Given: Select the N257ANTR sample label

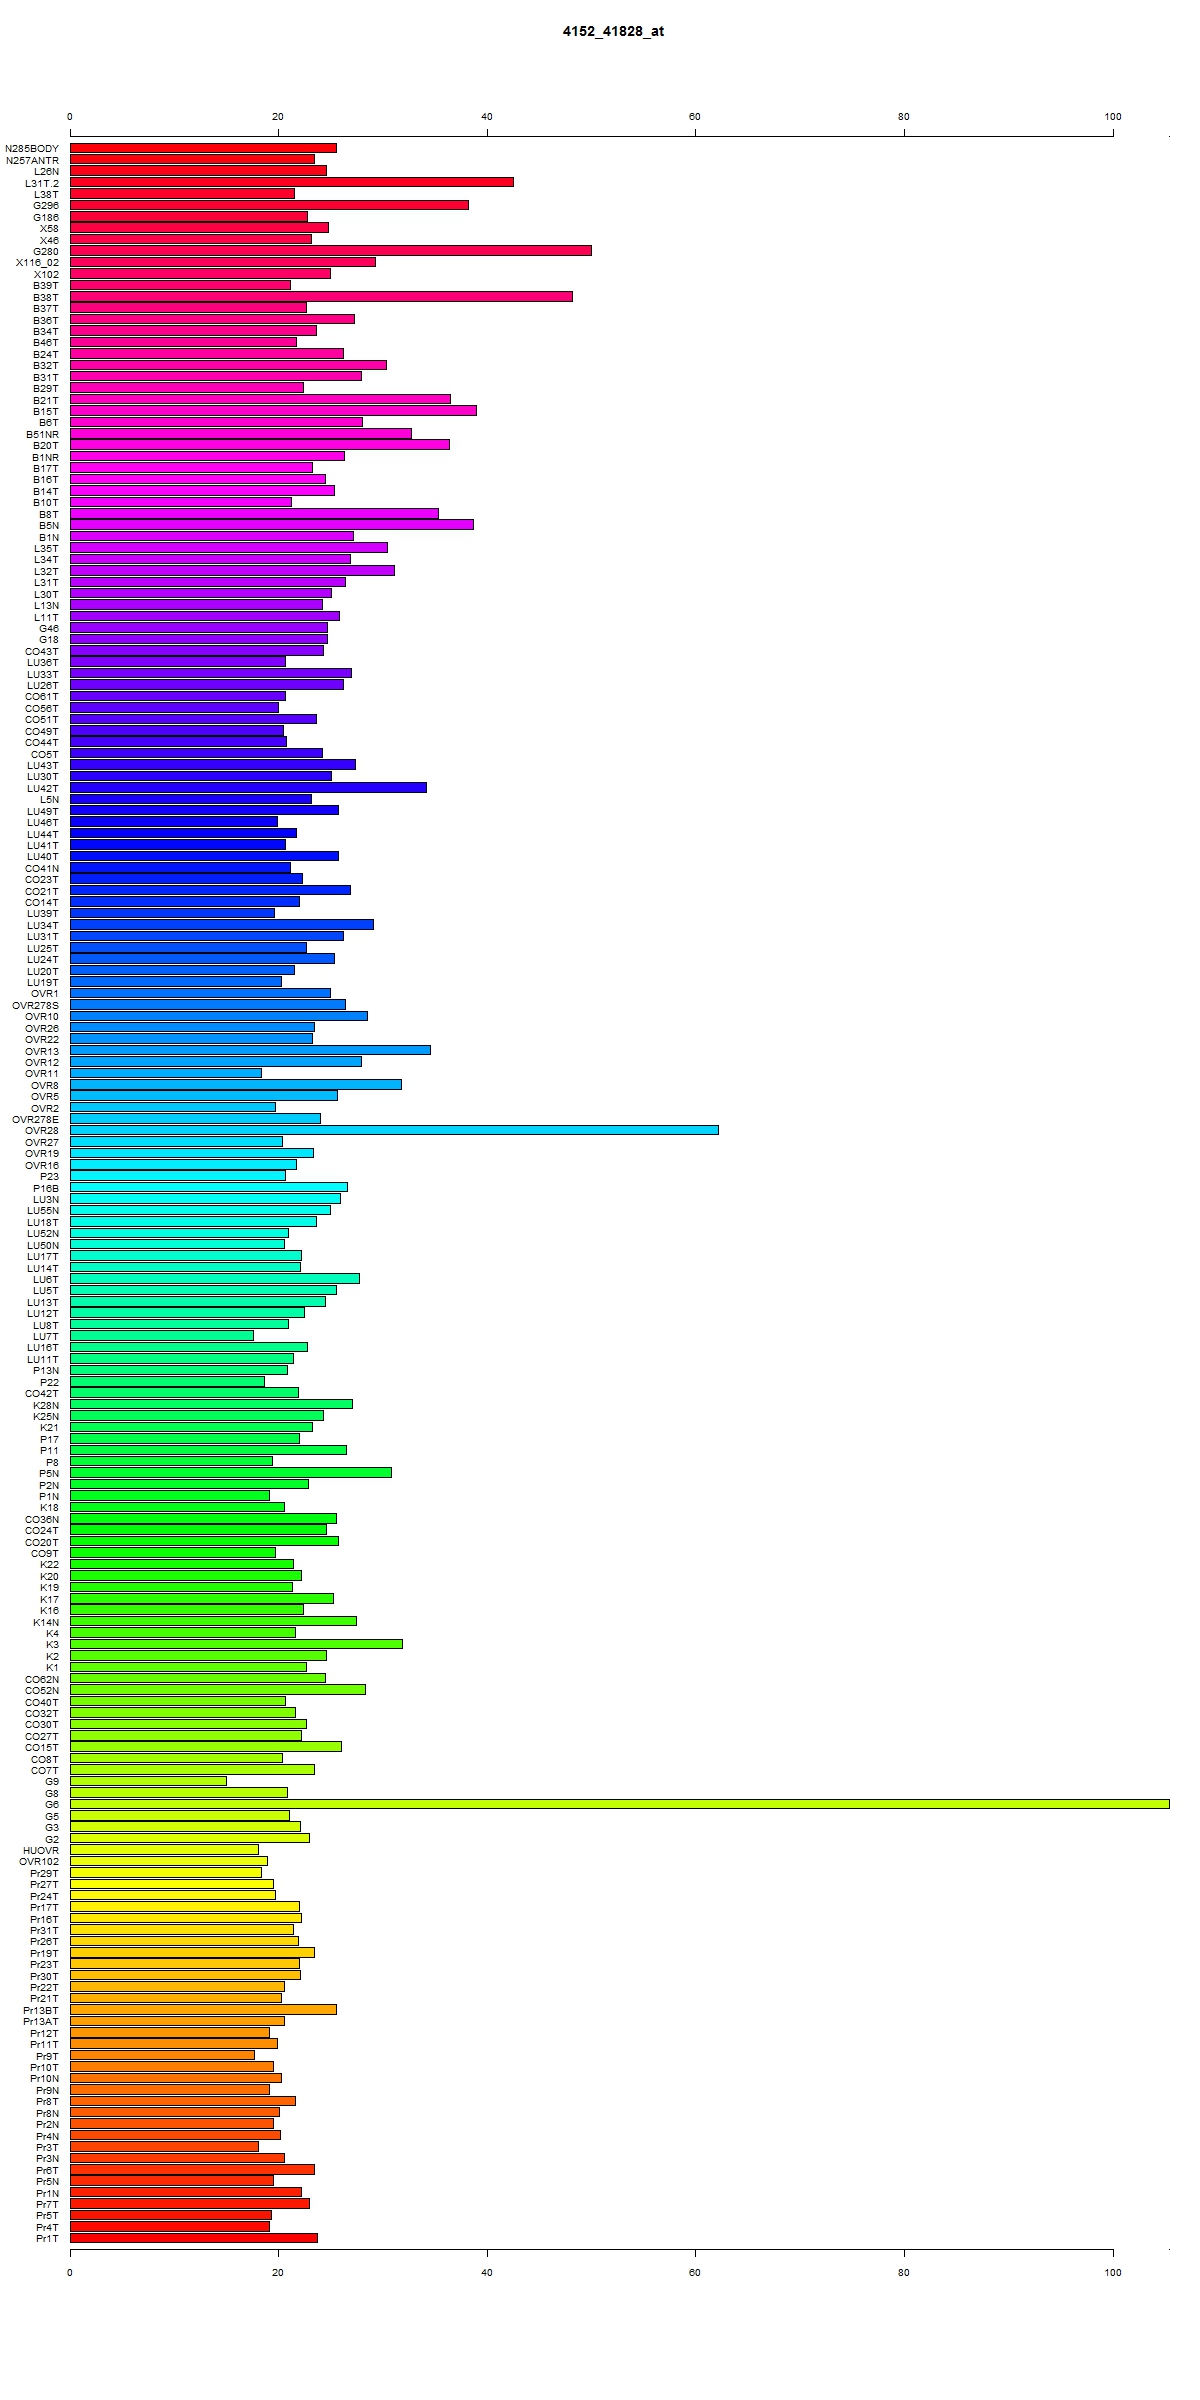Looking at the screenshot, I should [33, 160].
